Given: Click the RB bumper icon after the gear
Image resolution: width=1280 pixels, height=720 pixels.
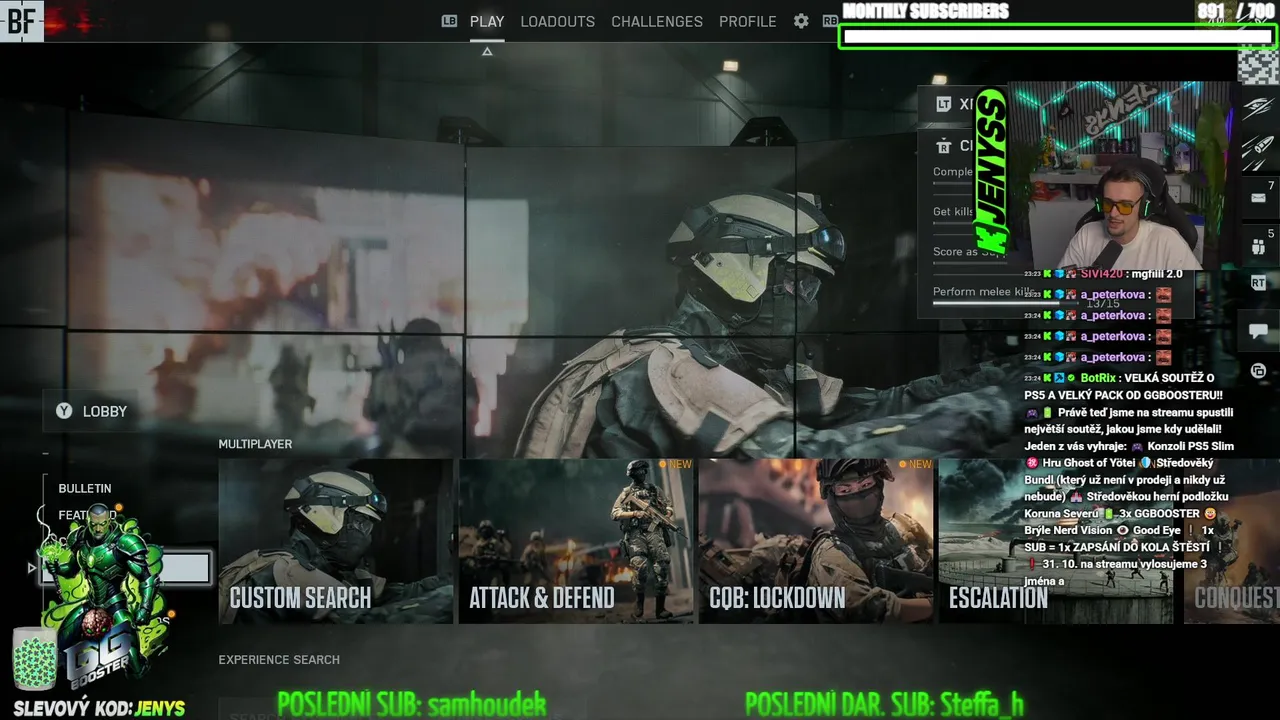Looking at the screenshot, I should tap(830, 21).
